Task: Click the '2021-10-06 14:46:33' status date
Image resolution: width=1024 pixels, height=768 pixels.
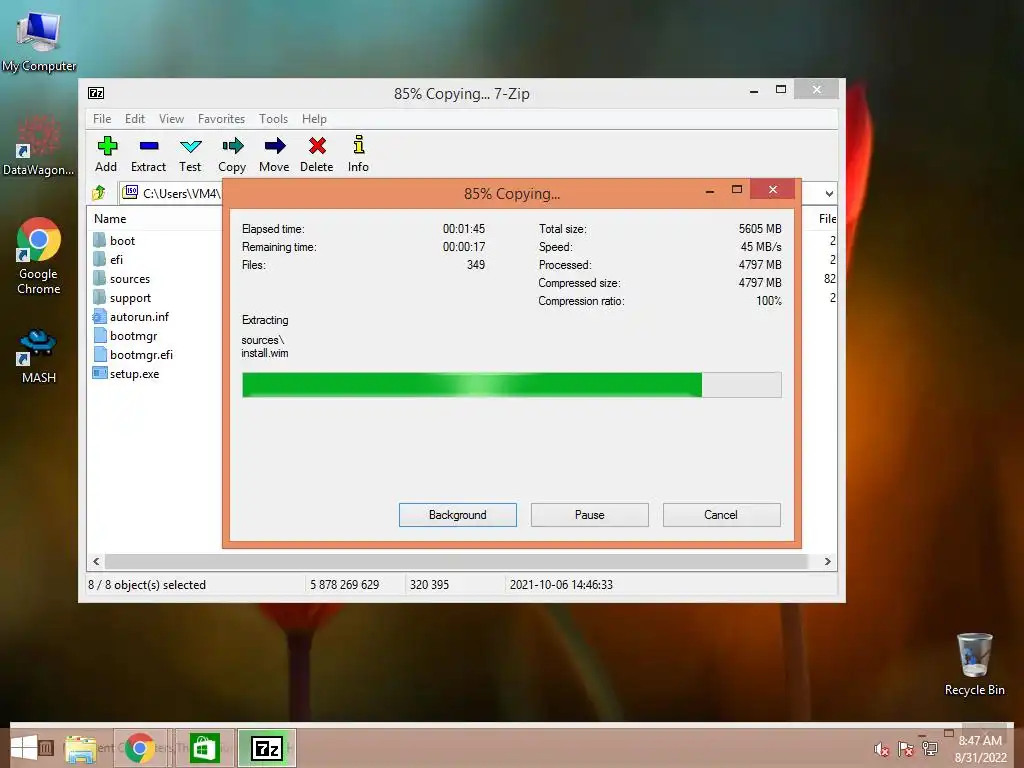Action: [561, 584]
